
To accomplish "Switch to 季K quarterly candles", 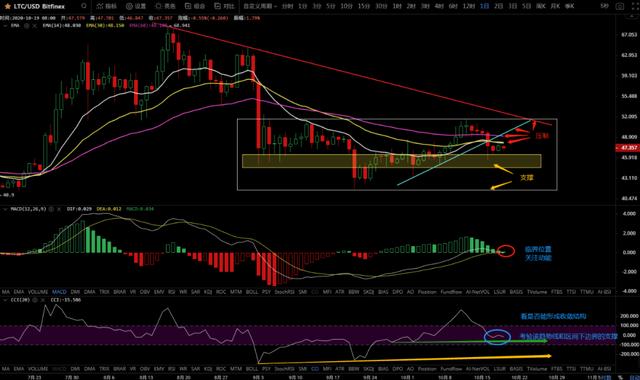I will tap(569, 6).
